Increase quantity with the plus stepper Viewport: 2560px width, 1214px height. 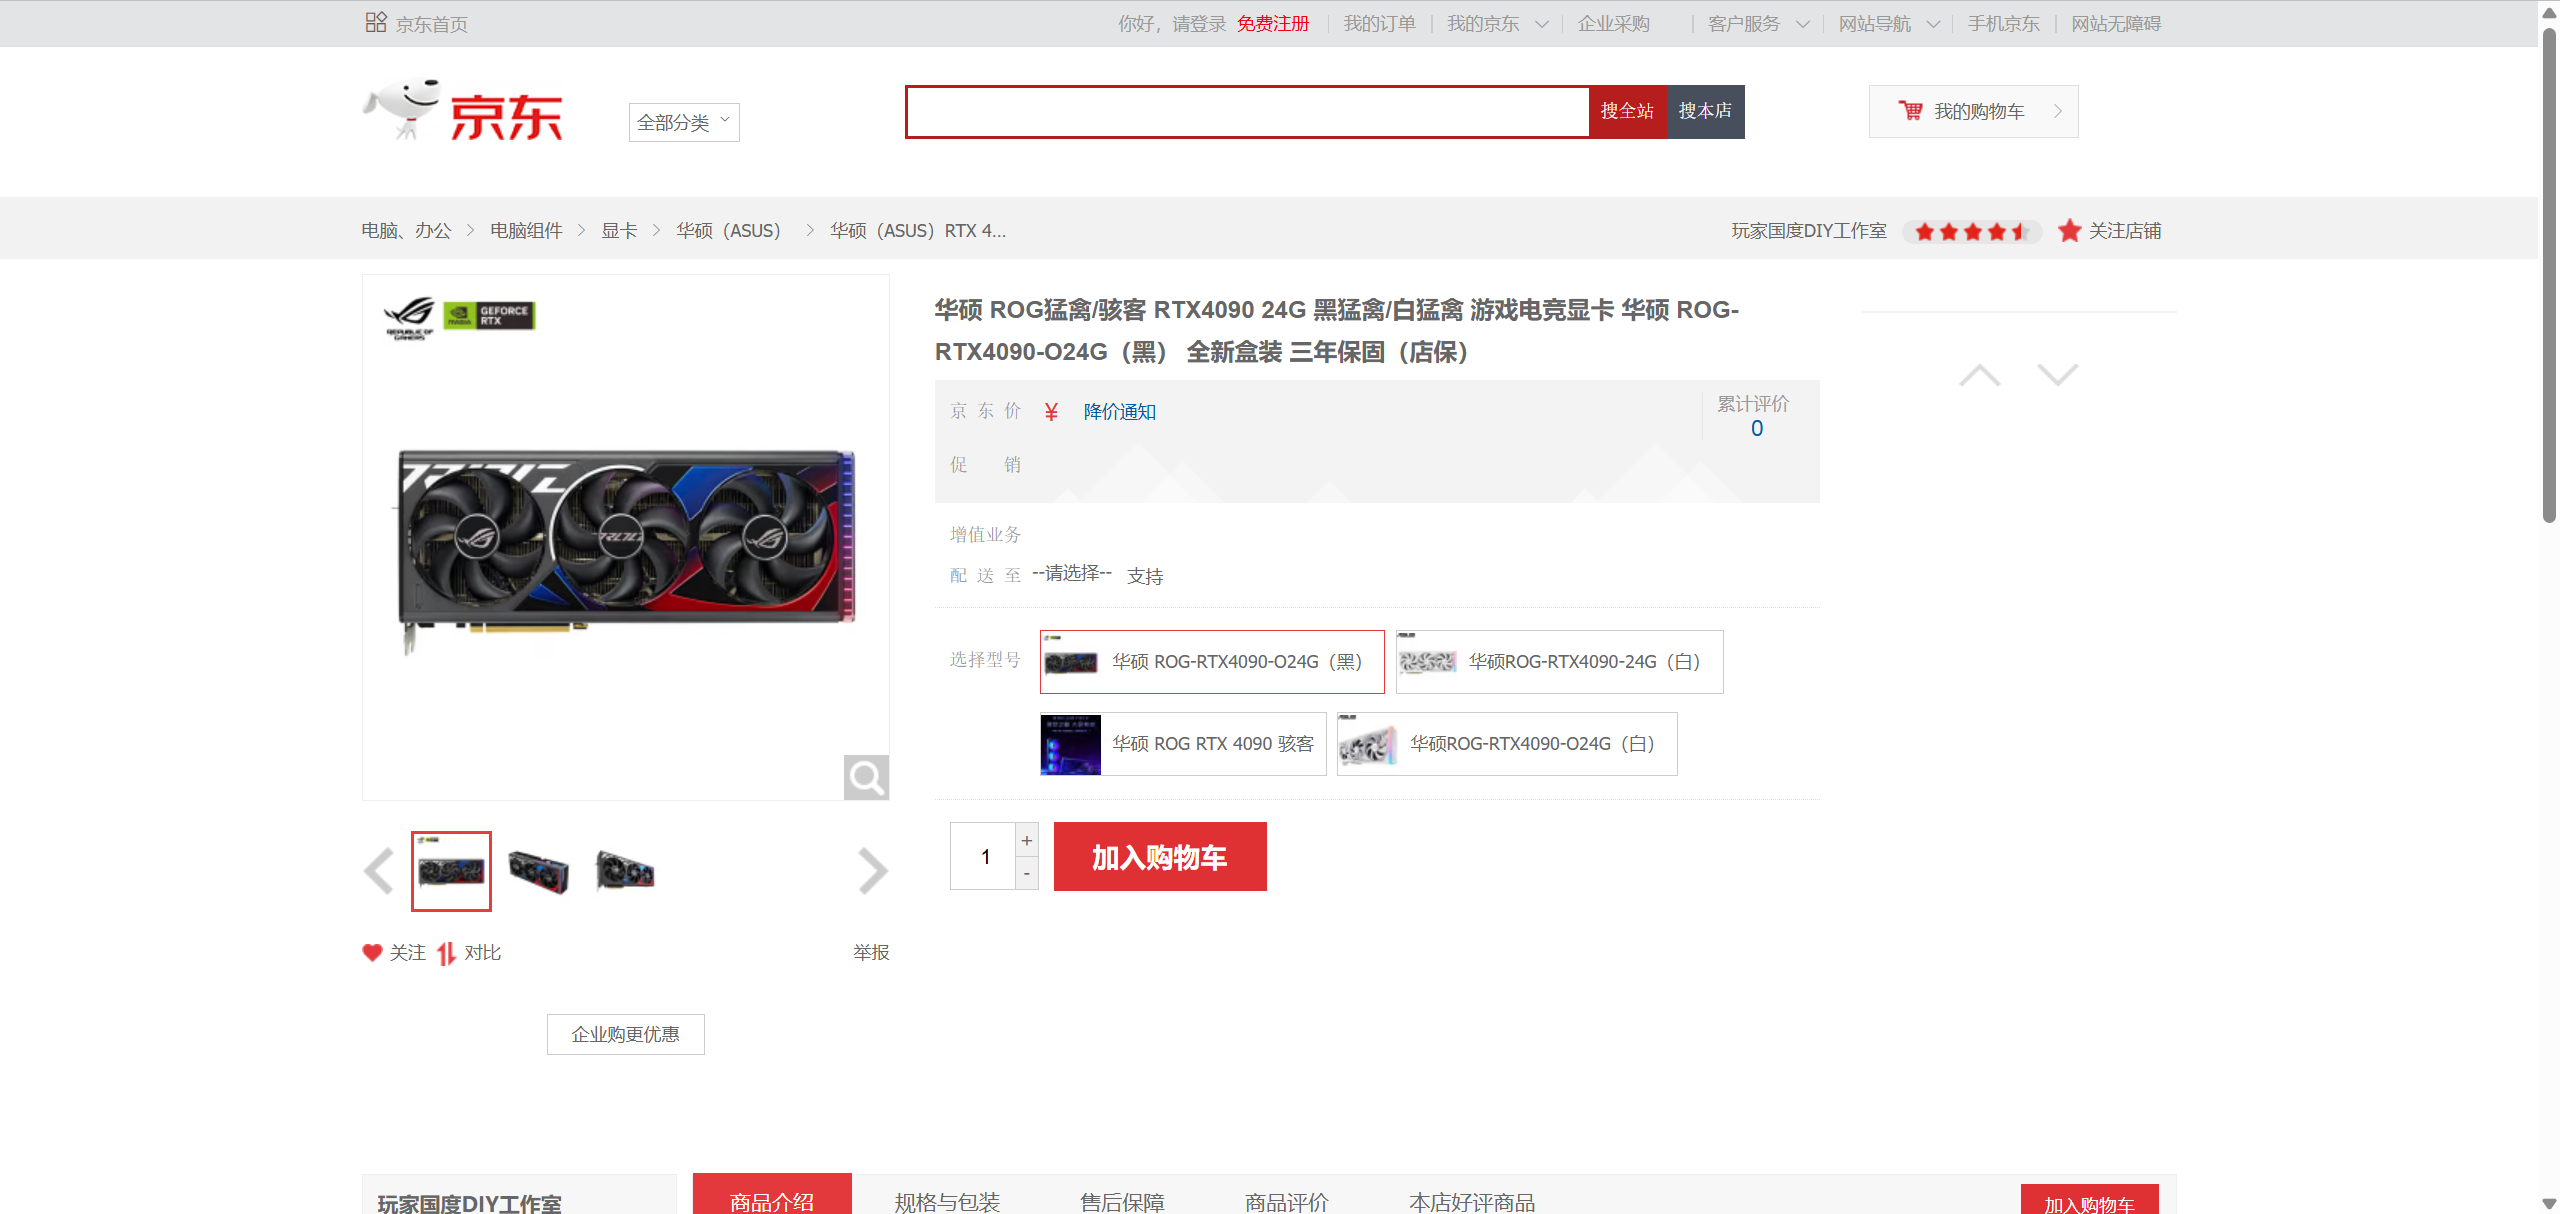(1027, 840)
